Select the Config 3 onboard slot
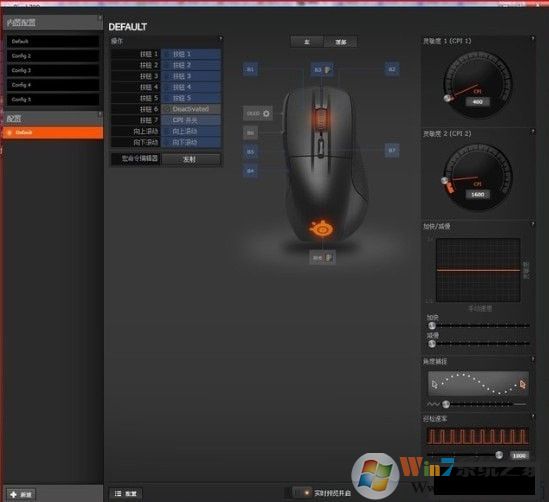Image resolution: width=549 pixels, height=502 pixels. pyautogui.click(x=53, y=70)
